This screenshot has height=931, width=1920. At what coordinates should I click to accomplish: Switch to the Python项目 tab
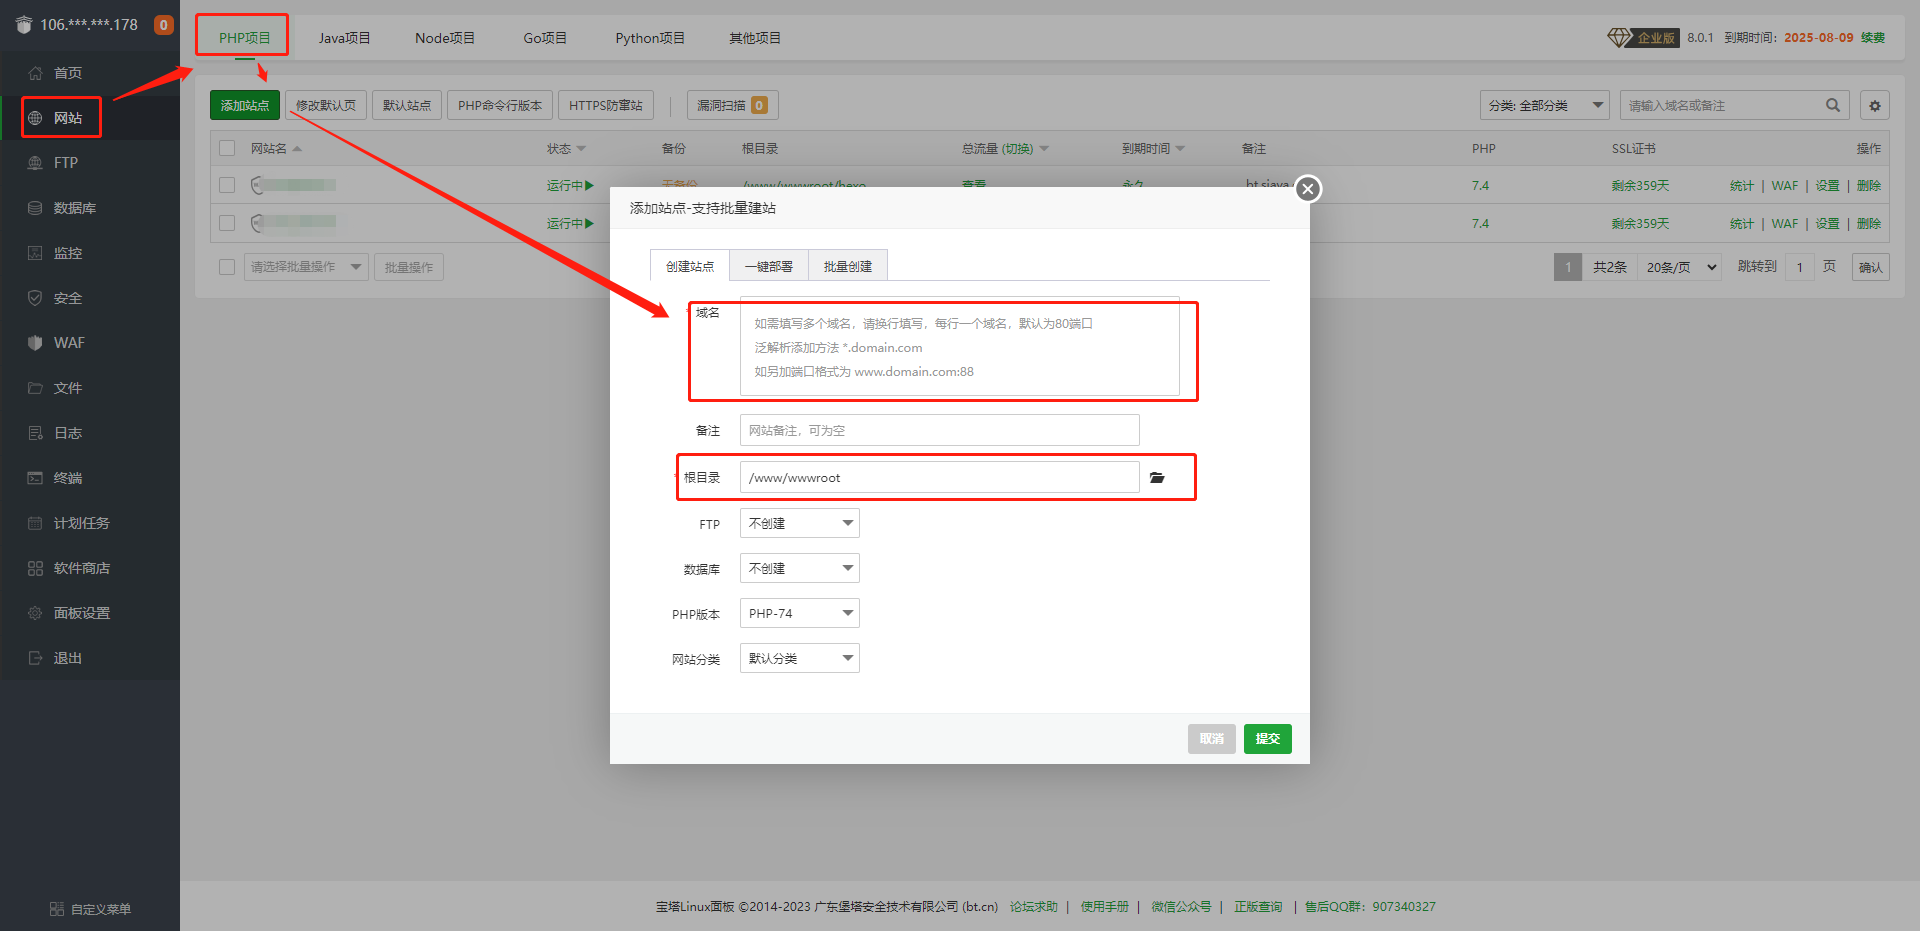[650, 38]
